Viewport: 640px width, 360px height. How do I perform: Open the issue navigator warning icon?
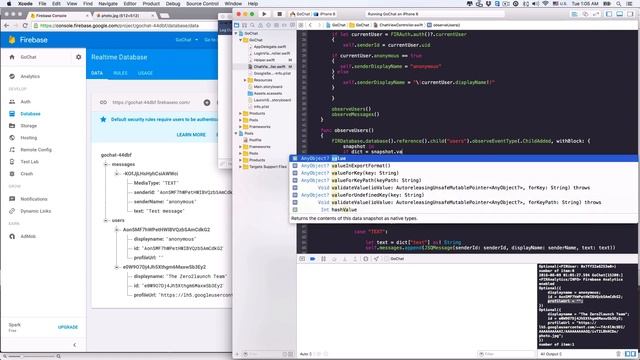(260, 25)
